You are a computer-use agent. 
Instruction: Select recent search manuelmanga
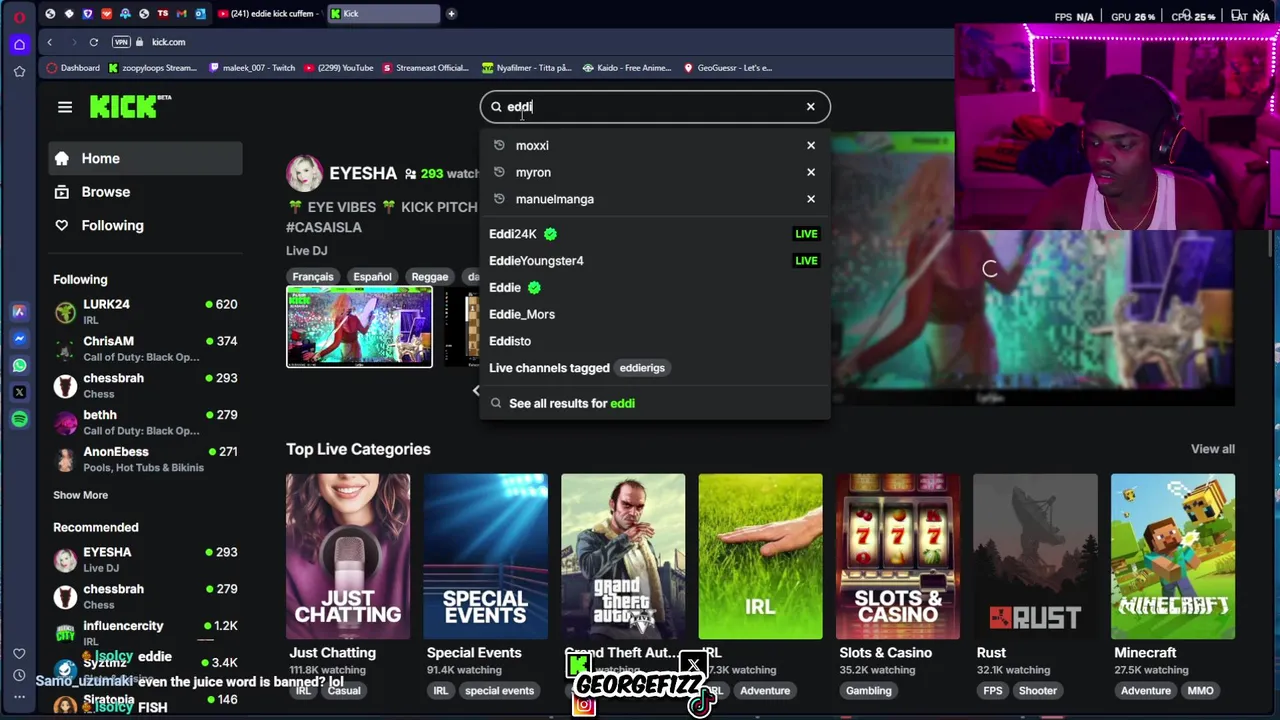[x=554, y=199]
